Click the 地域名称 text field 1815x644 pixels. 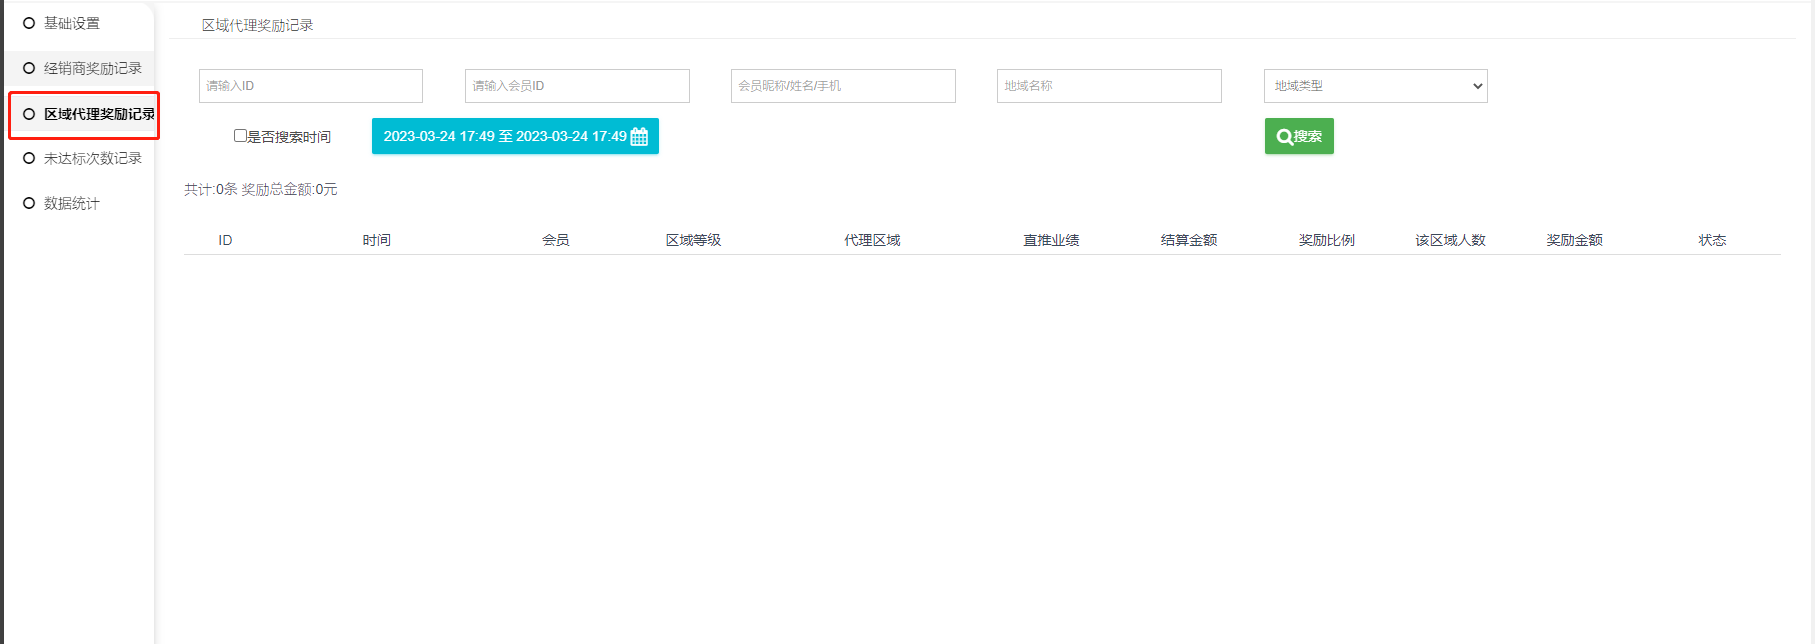(x=1109, y=86)
